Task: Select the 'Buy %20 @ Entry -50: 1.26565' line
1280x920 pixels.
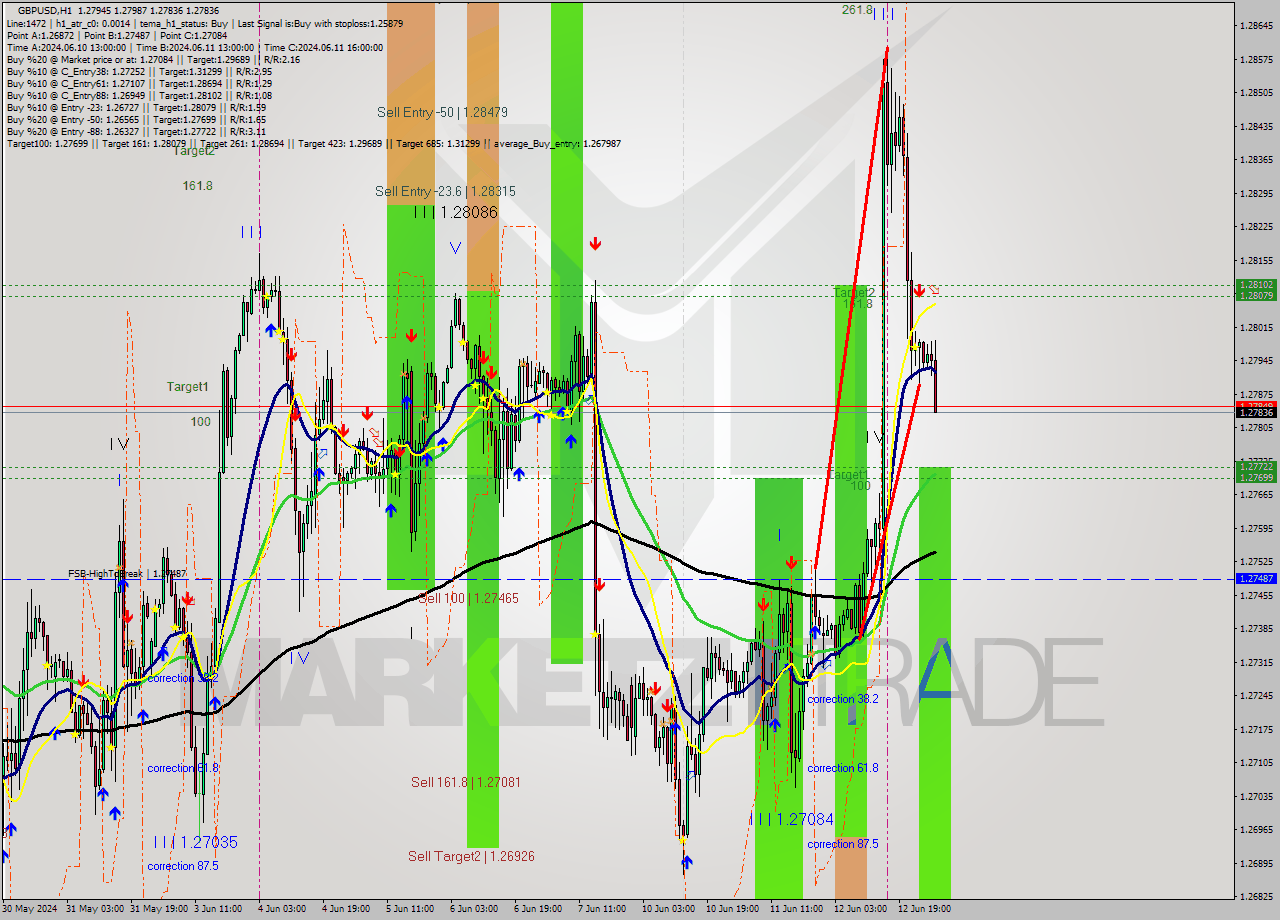Action: (136, 119)
